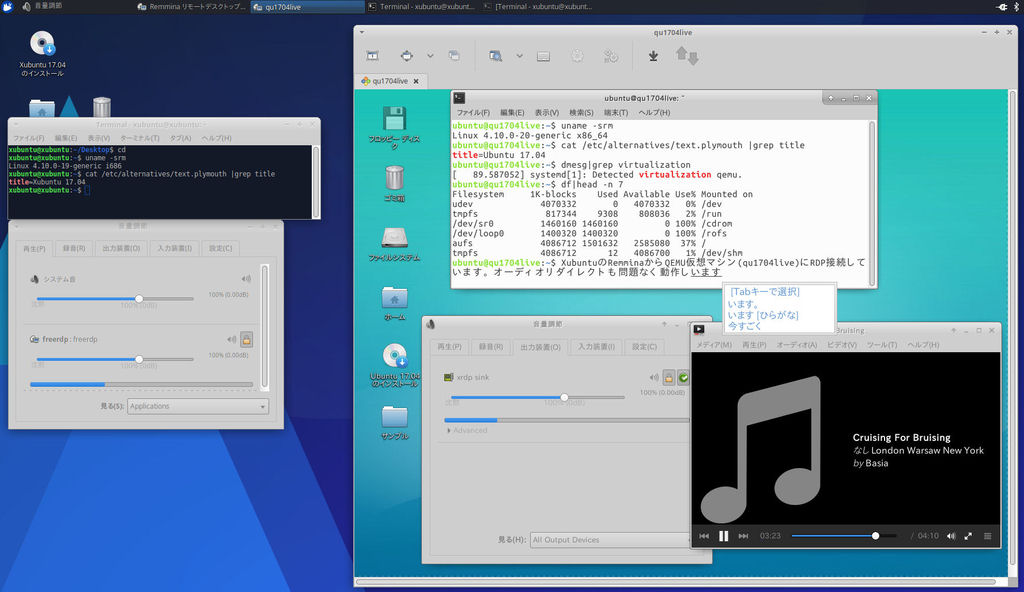
Task: Open the remote Home folder icon
Action: [x=394, y=297]
